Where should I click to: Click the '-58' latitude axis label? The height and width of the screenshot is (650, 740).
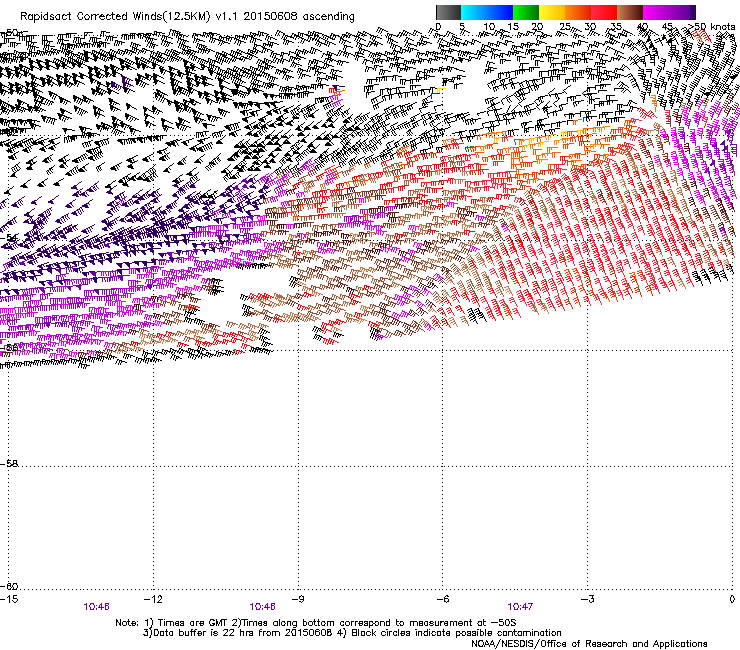9,464
